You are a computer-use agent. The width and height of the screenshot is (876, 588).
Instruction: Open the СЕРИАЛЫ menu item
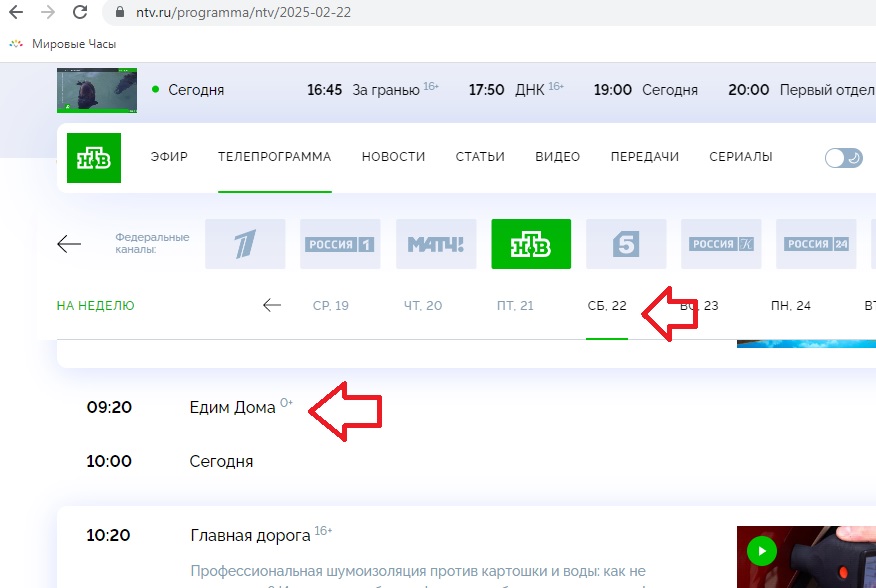tap(741, 157)
